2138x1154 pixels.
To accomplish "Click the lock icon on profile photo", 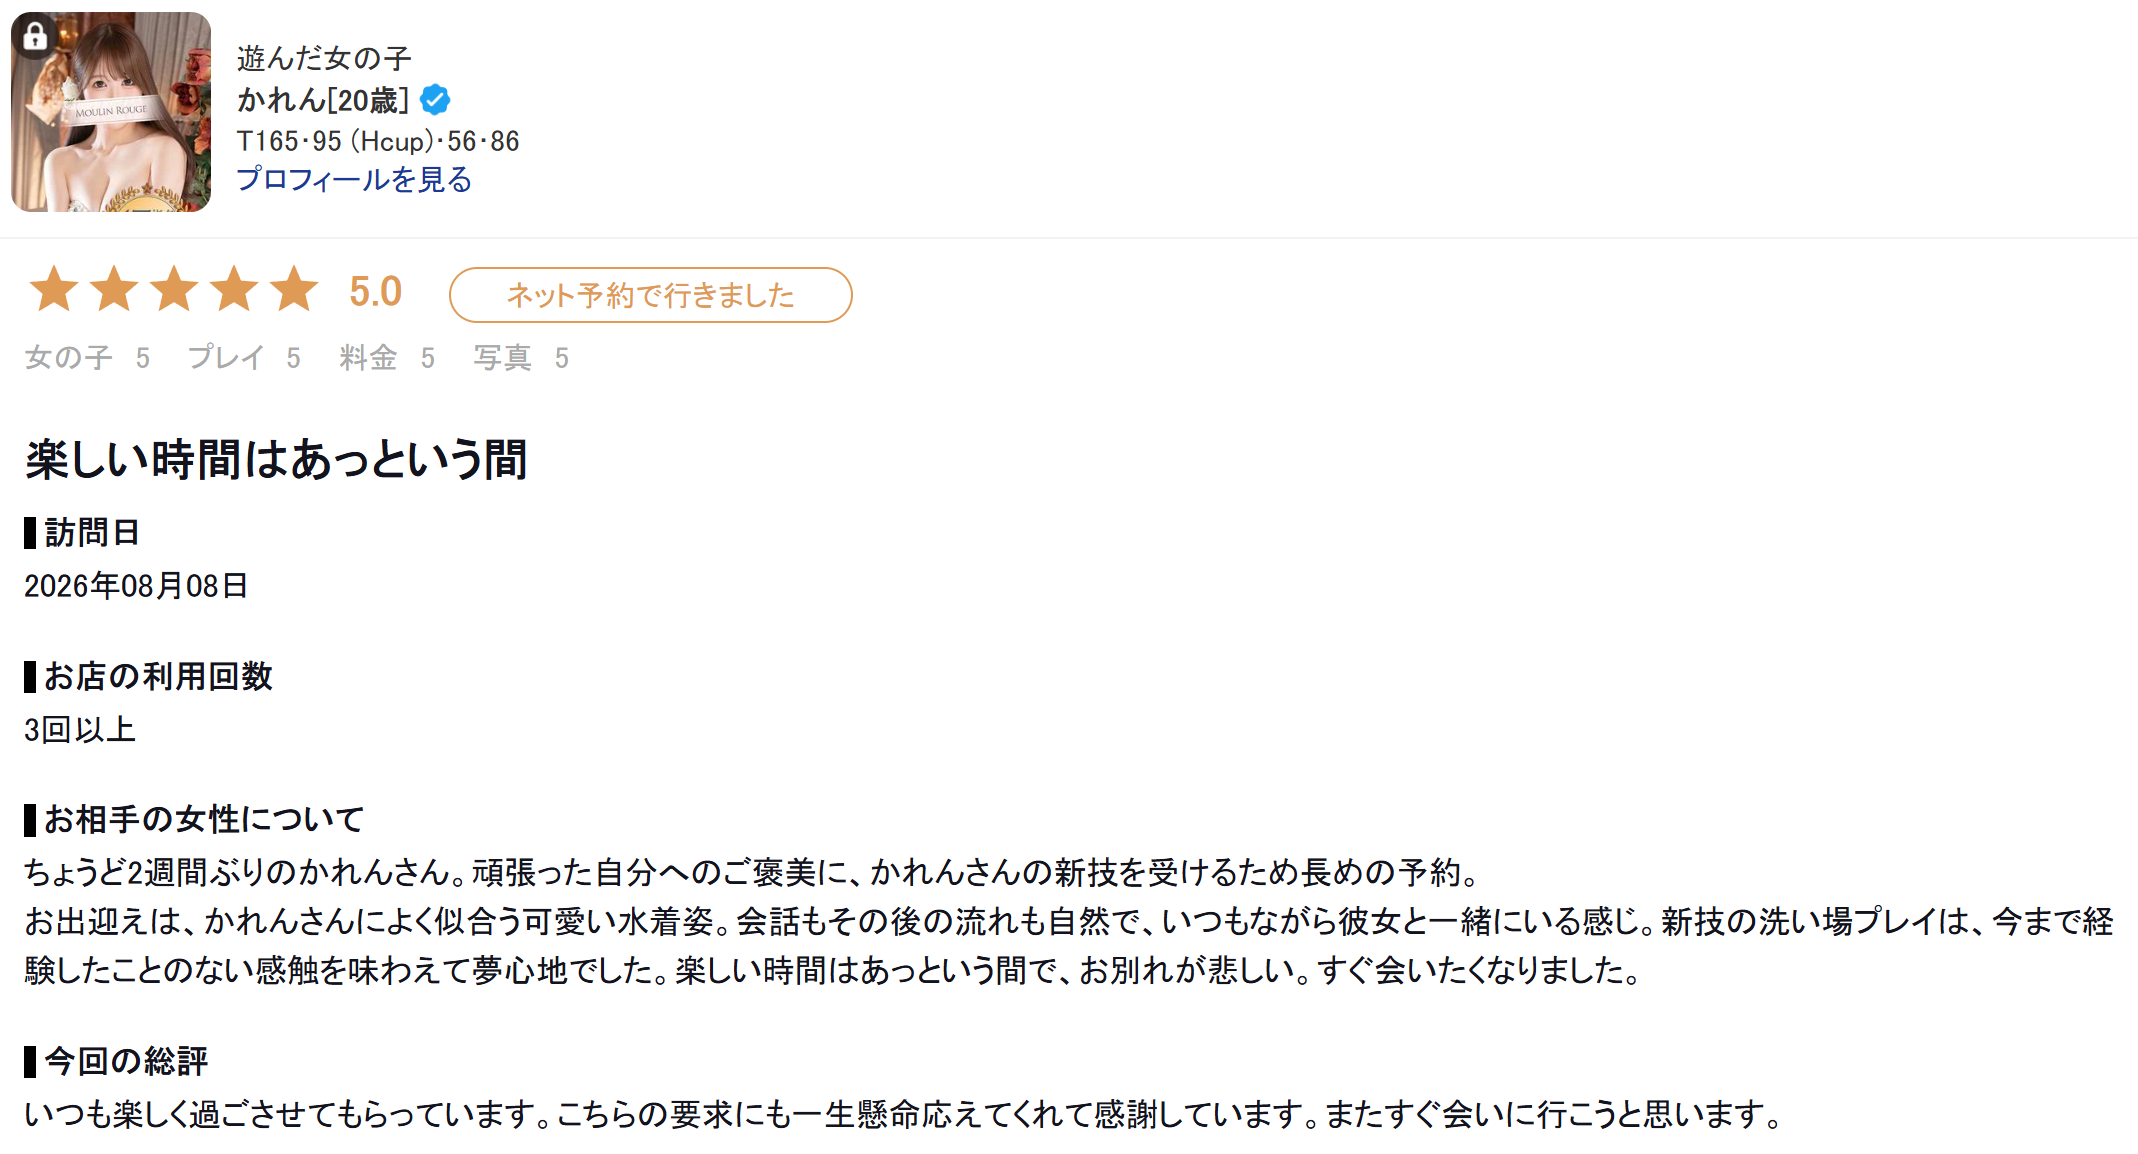I will click(36, 37).
